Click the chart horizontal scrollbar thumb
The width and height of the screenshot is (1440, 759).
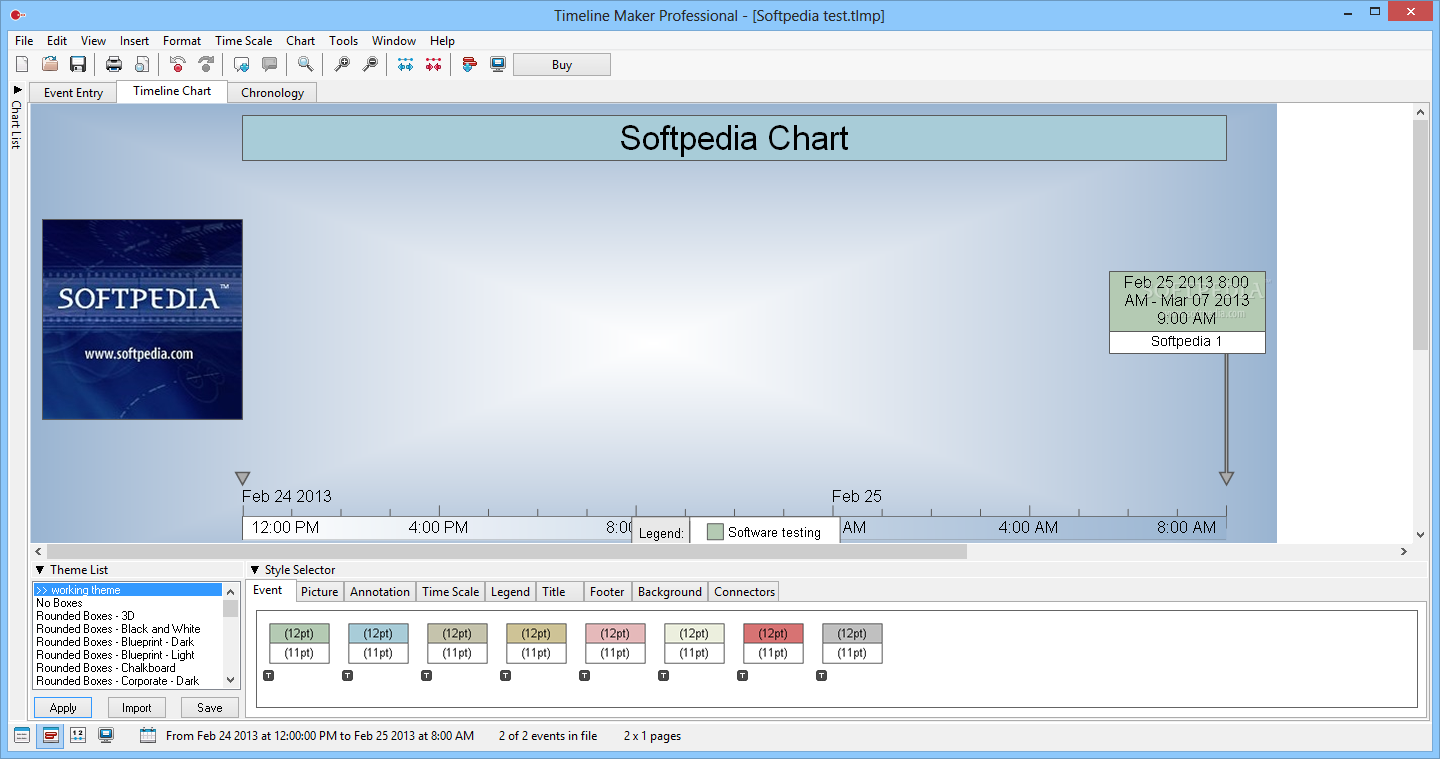coord(507,551)
